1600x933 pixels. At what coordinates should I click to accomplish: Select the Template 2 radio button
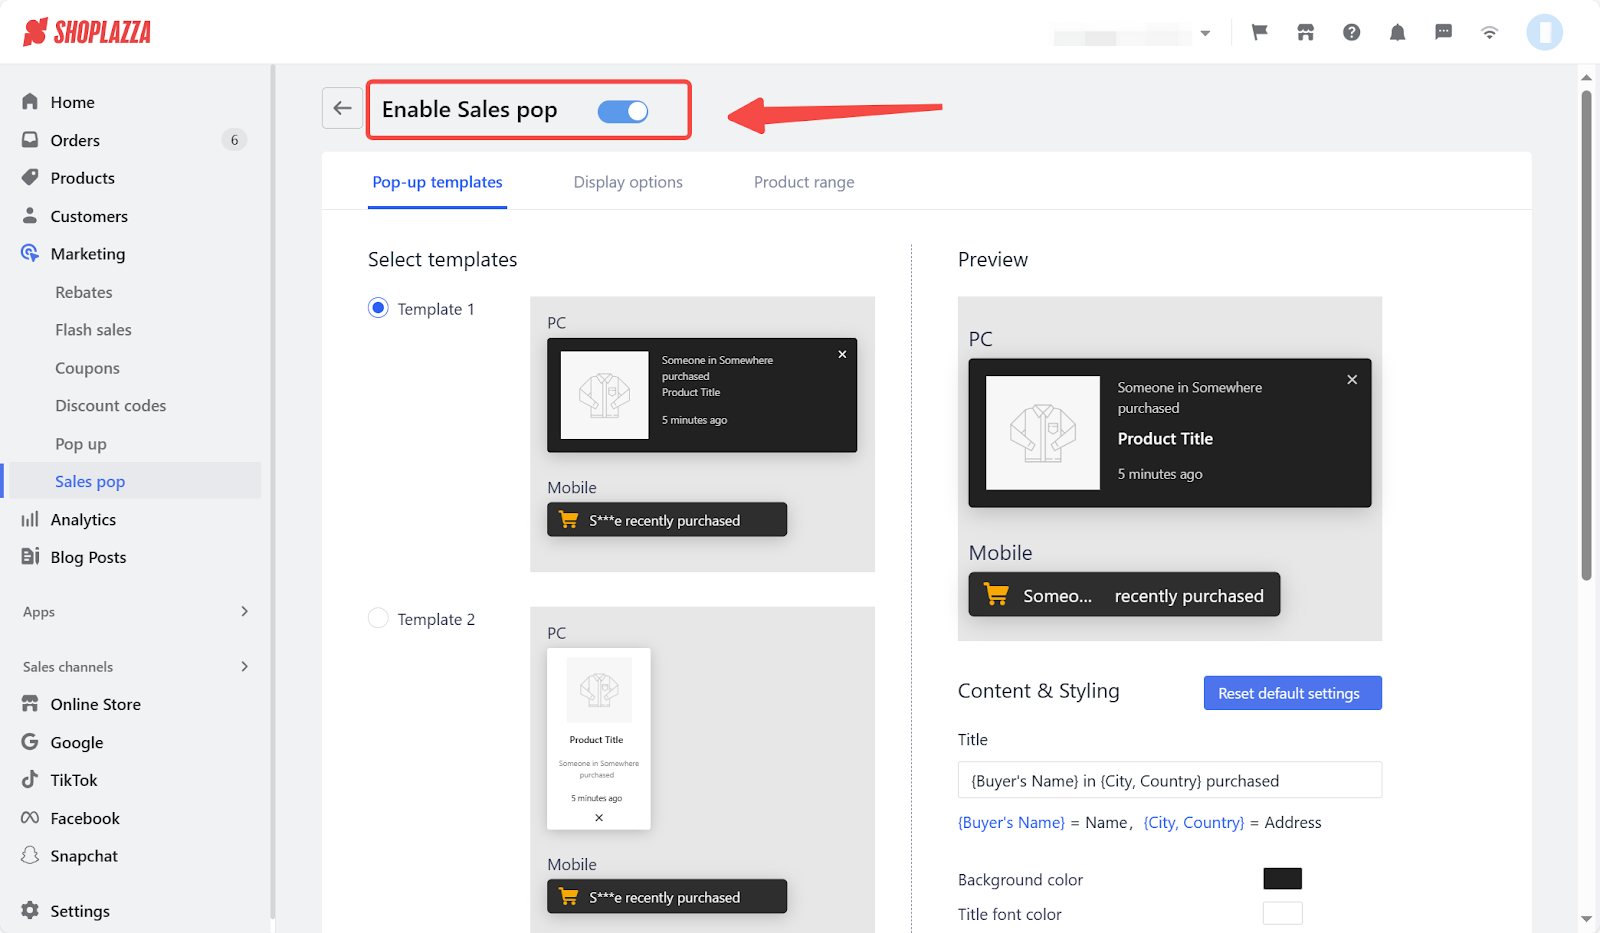pos(378,618)
